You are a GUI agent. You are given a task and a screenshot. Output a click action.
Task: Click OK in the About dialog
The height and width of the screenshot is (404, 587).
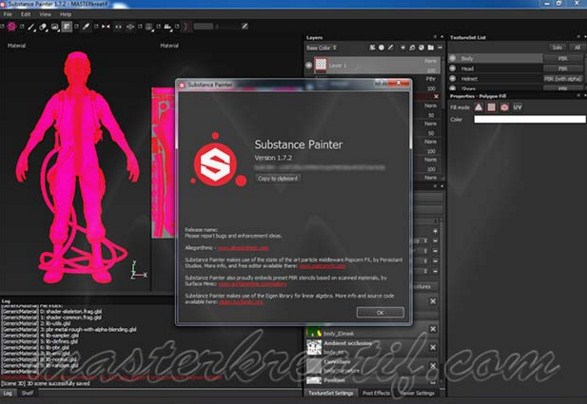pos(380,312)
